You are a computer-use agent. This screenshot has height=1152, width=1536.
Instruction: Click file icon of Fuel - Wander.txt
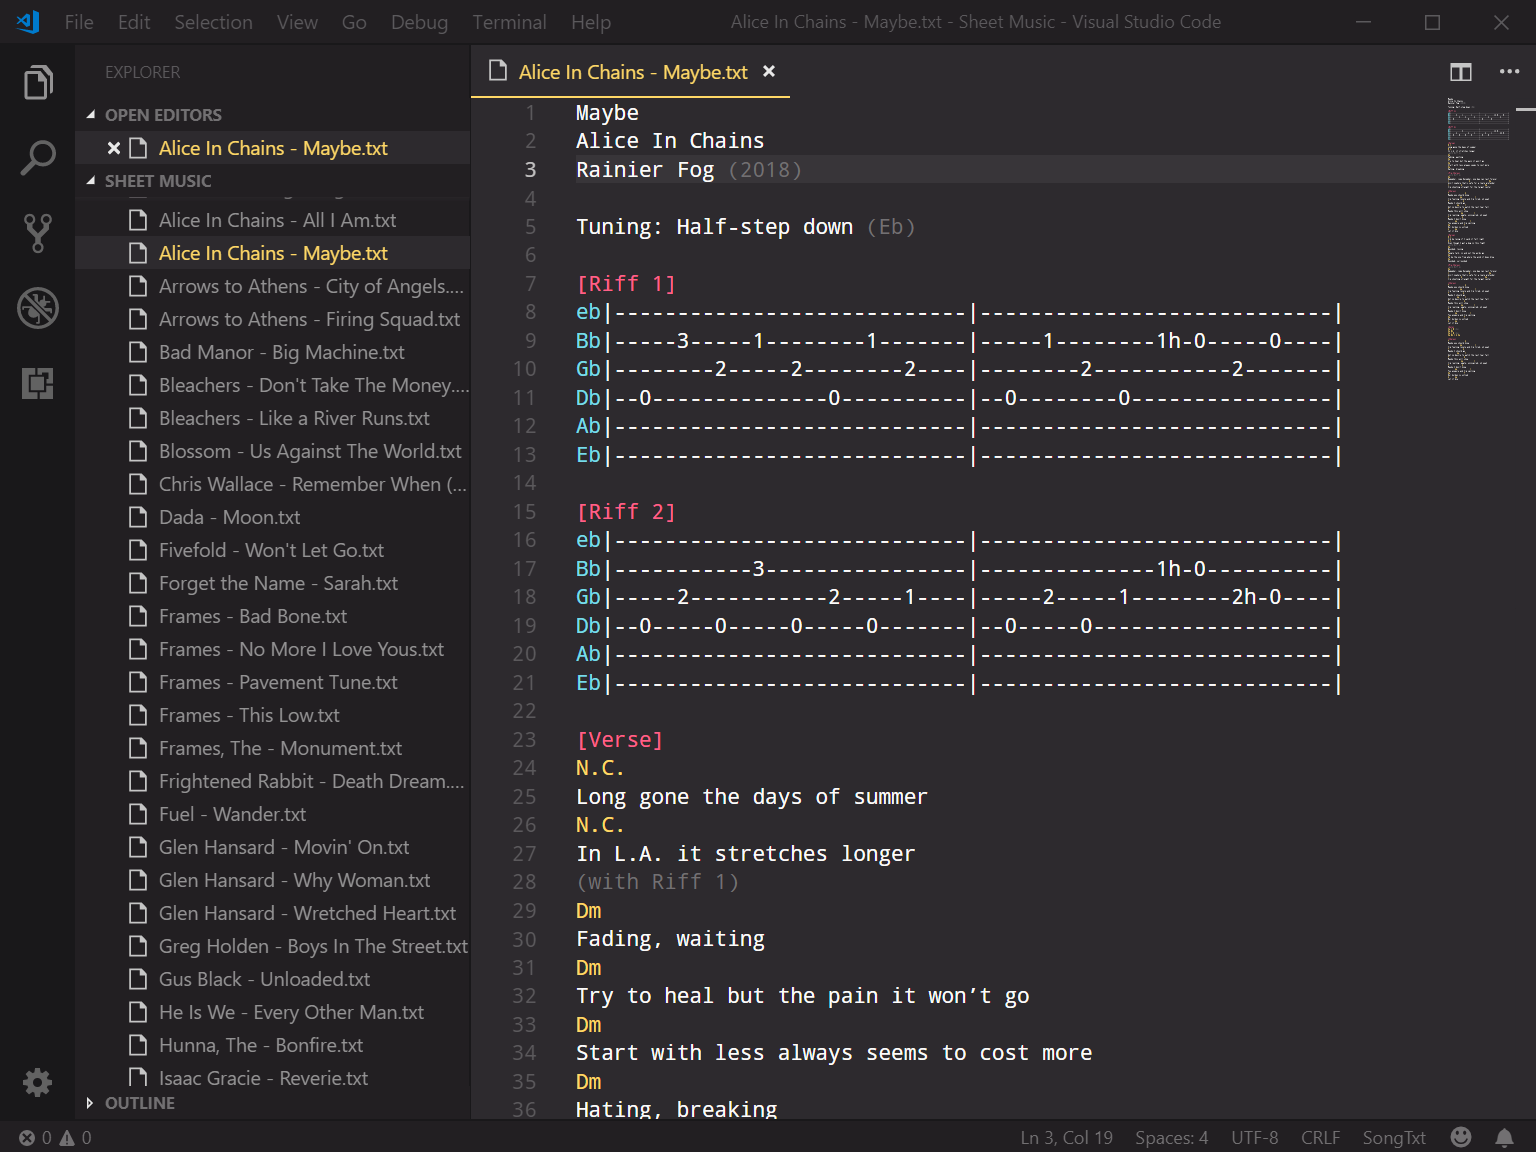[138, 814]
